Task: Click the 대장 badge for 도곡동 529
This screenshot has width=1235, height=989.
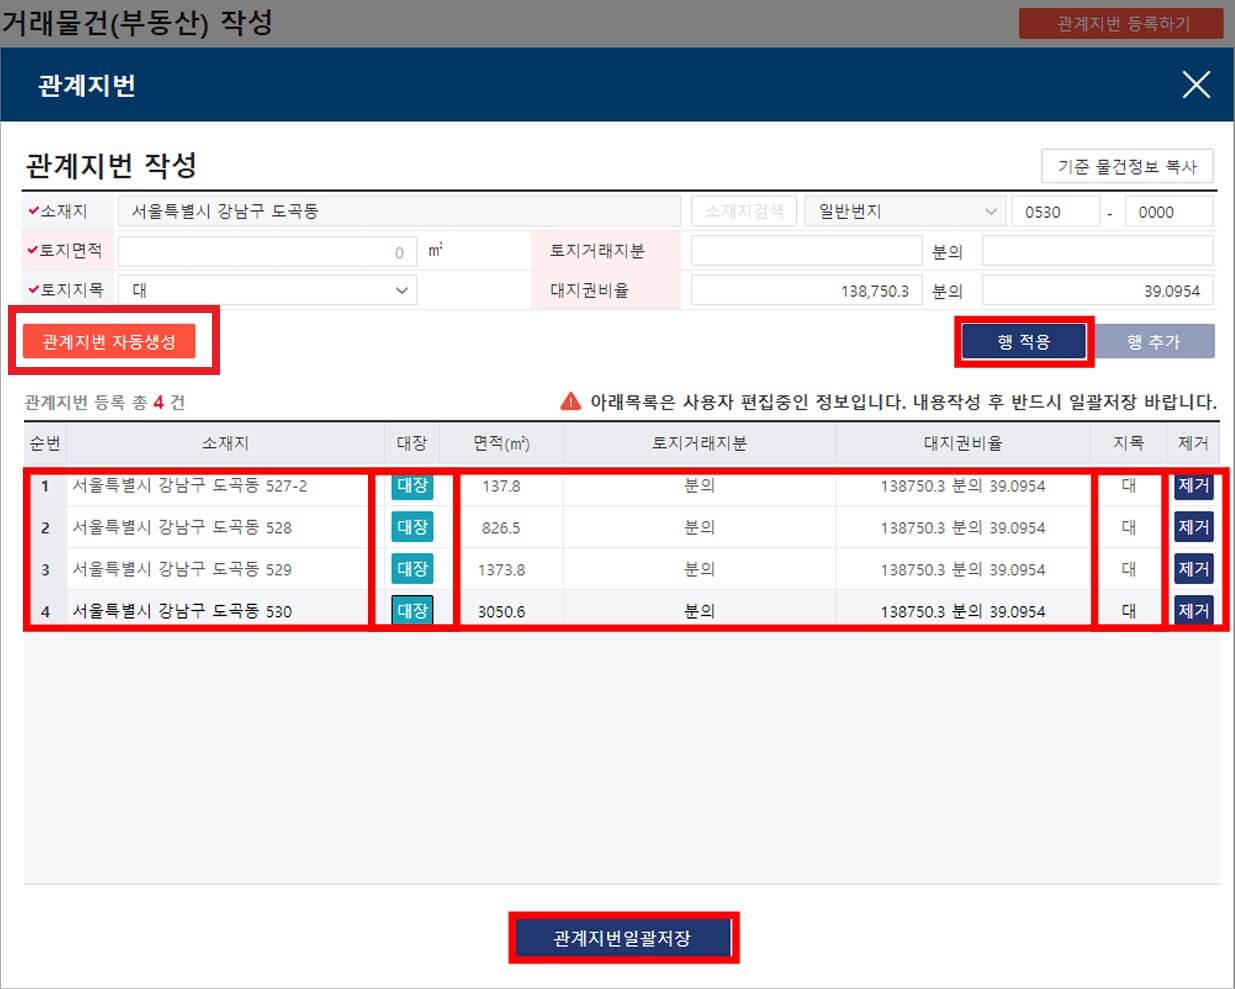Action: coord(413,569)
